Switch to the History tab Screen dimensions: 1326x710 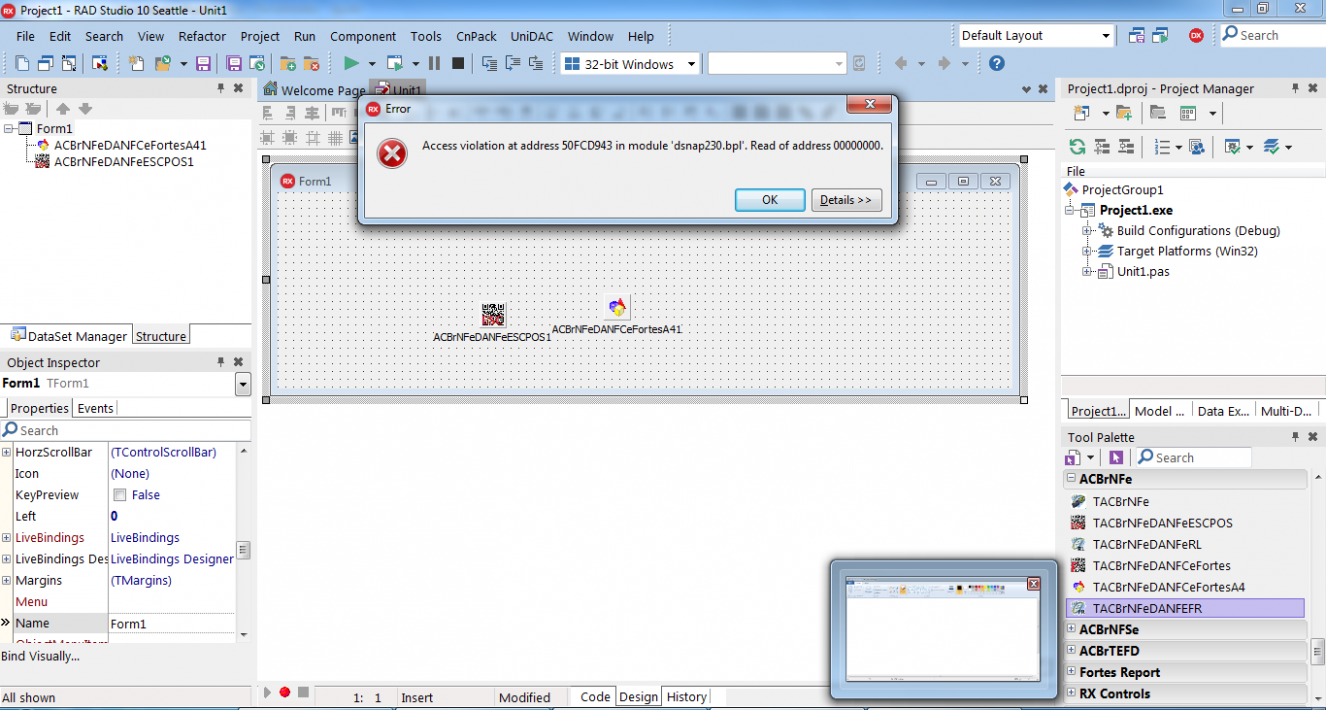click(686, 697)
